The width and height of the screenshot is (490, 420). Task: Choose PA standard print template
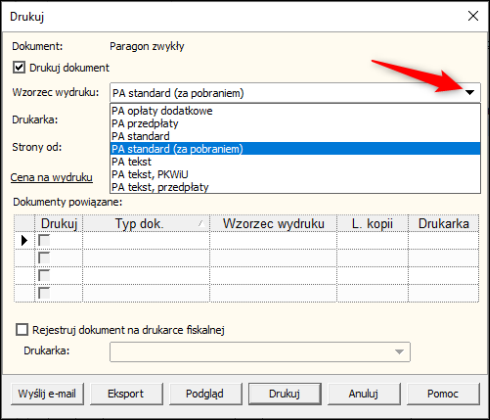tap(295, 136)
